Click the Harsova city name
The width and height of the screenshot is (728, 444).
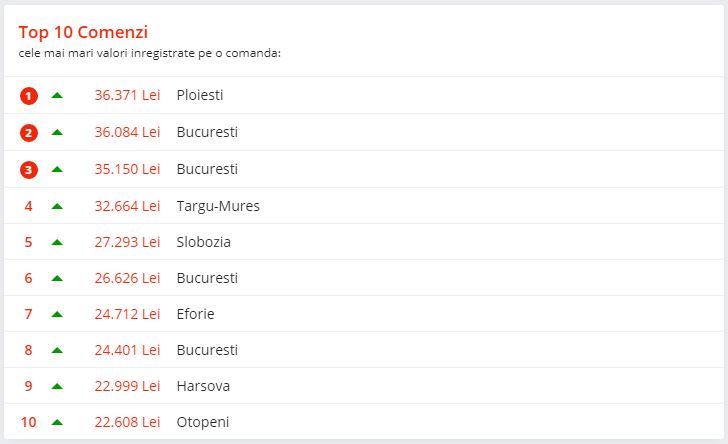(203, 386)
